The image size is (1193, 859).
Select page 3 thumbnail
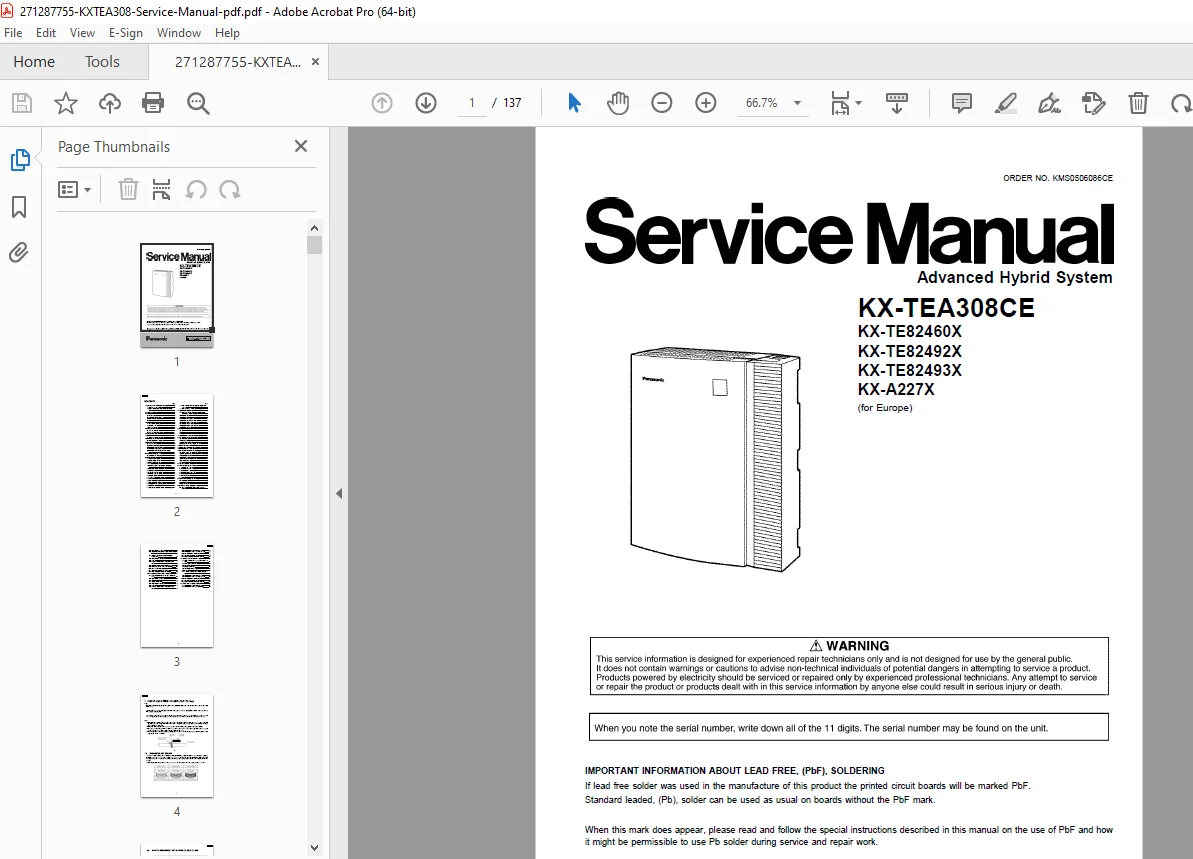pos(177,596)
